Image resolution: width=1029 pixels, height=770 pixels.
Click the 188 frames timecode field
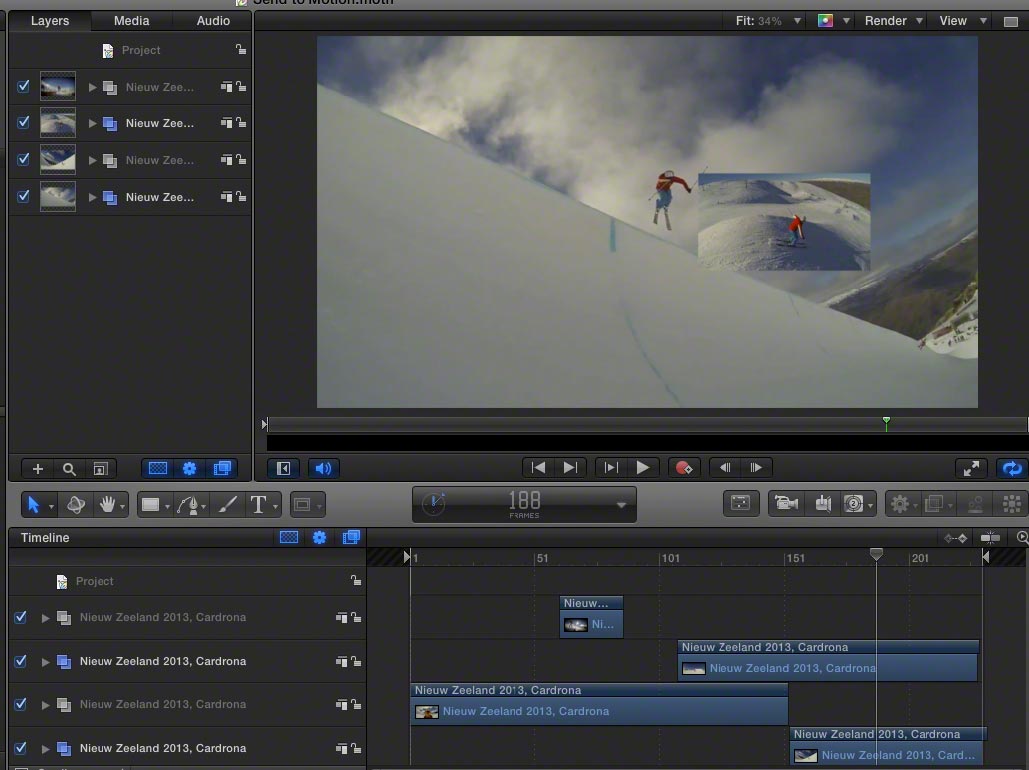point(524,504)
